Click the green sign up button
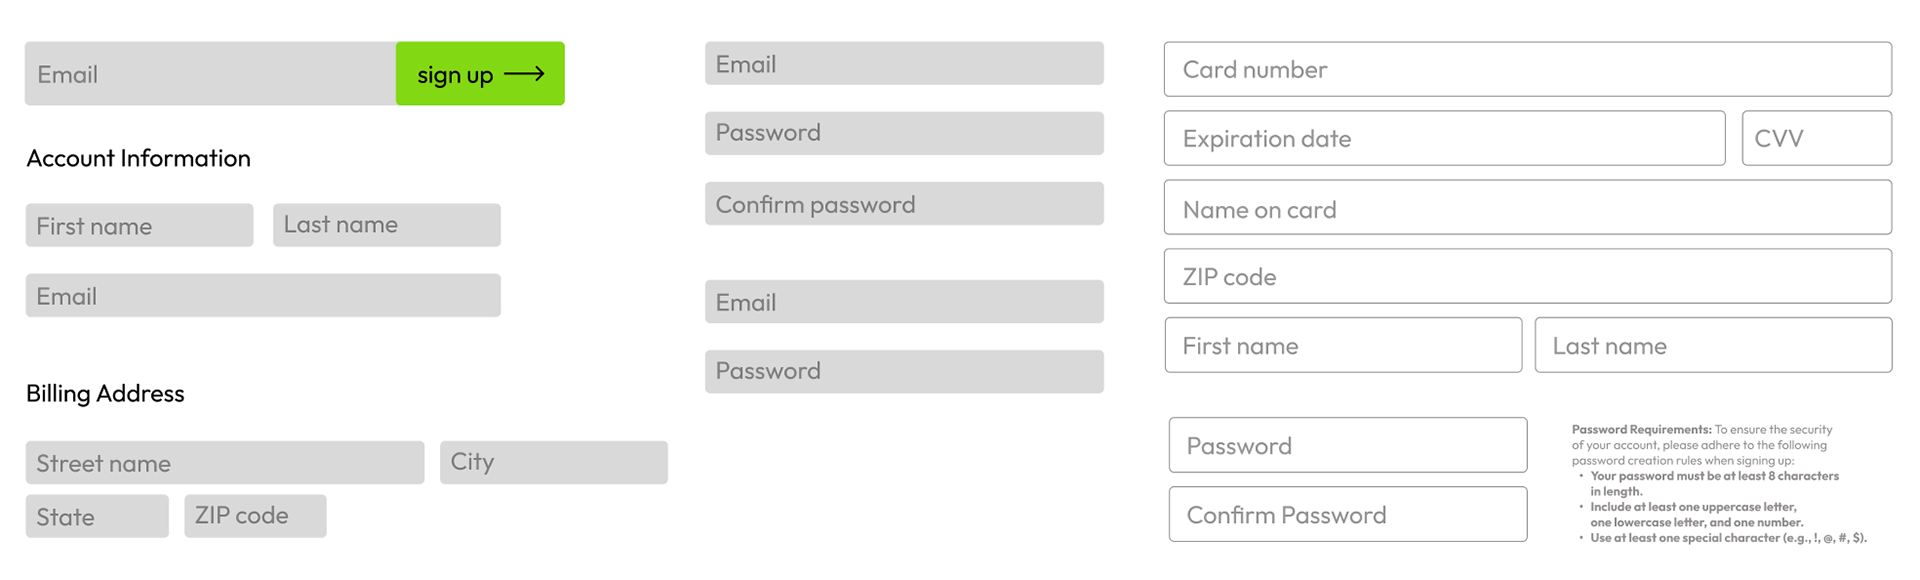Screen dimensions: 1920x580 coord(480,73)
